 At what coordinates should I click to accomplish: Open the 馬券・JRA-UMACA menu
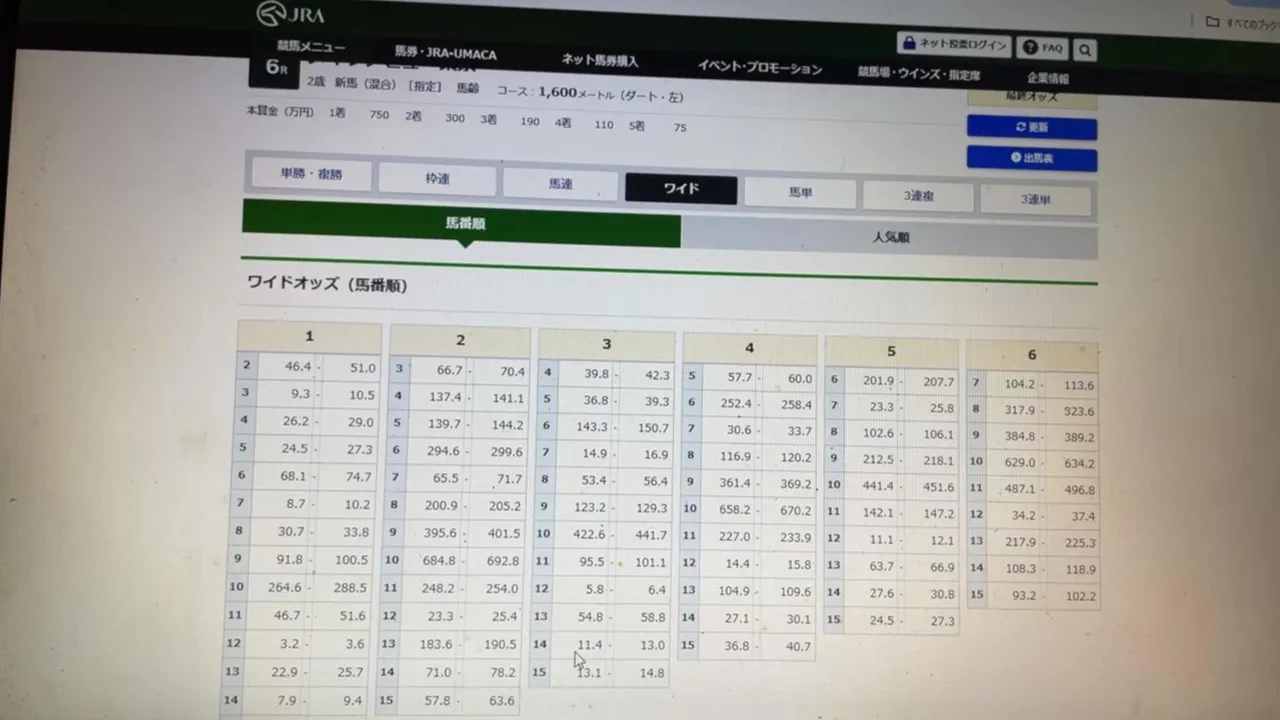tap(446, 54)
